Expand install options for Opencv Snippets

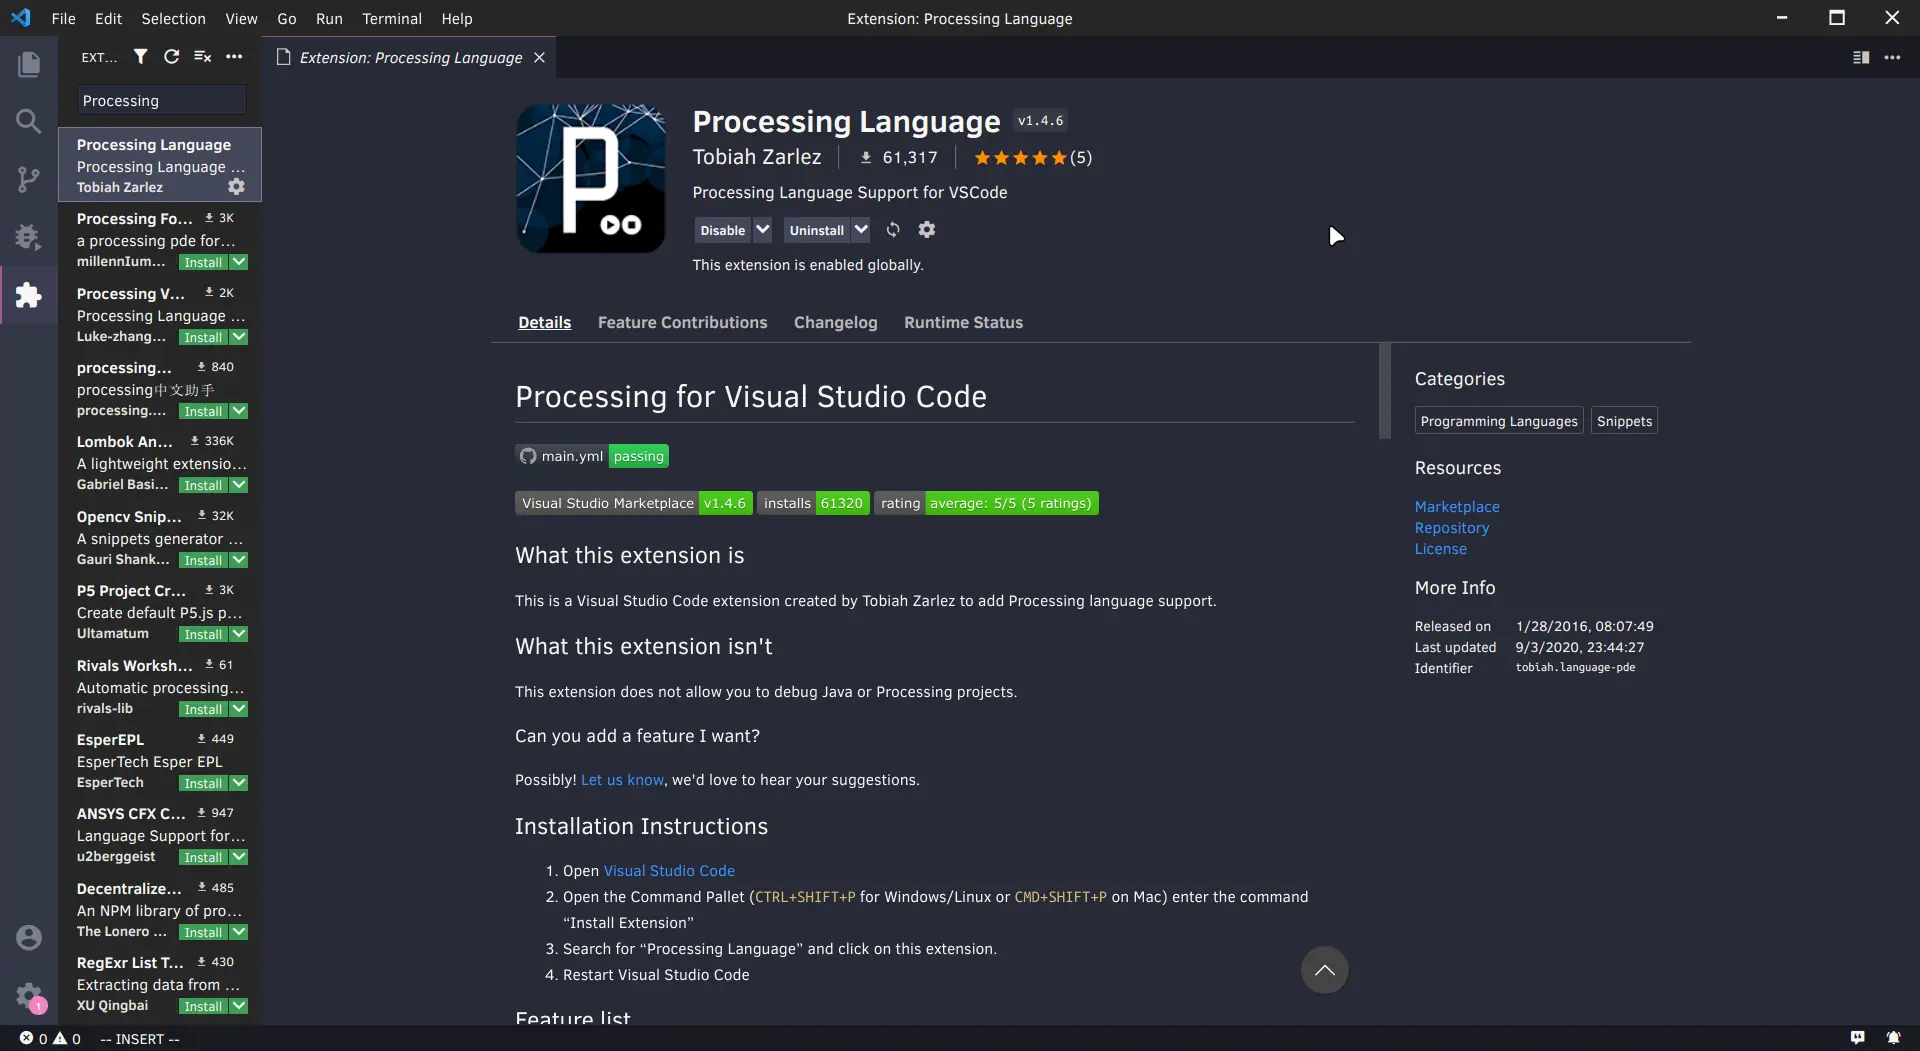239,560
